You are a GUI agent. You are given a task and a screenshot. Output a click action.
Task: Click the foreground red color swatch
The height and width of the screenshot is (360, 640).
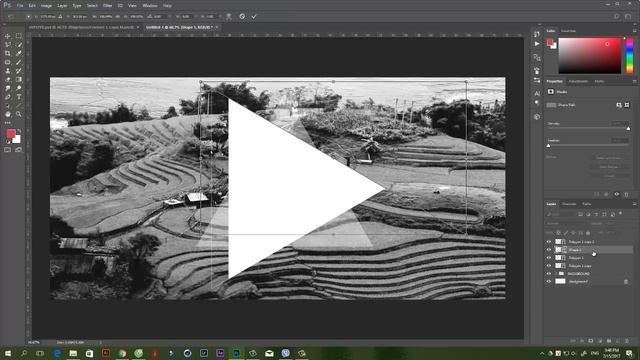point(11,134)
